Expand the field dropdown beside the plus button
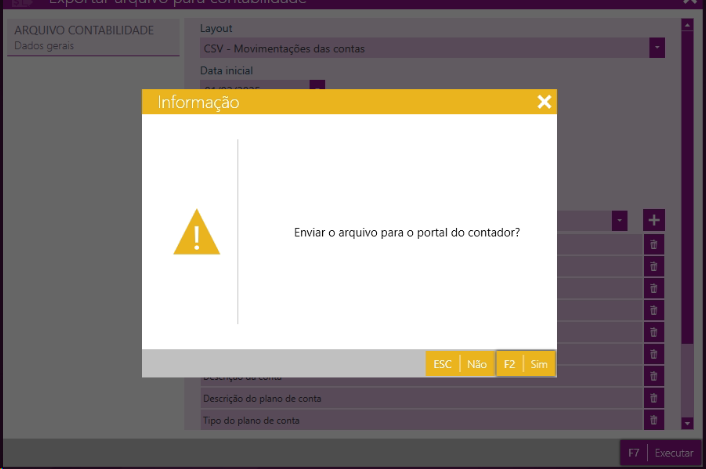Screen dimensions: 706x469 pos(620,220)
